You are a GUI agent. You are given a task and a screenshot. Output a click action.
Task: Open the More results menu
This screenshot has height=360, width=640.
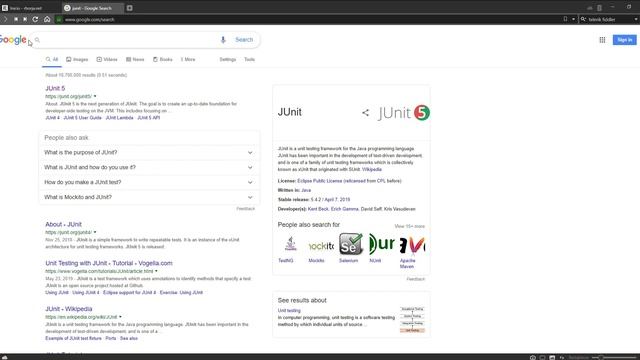(x=188, y=60)
